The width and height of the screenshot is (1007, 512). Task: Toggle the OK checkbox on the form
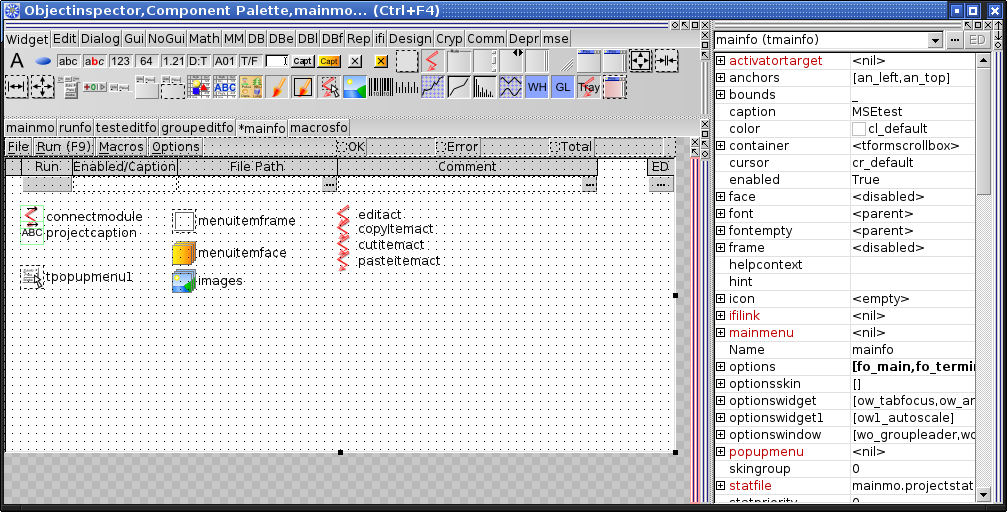pos(342,147)
